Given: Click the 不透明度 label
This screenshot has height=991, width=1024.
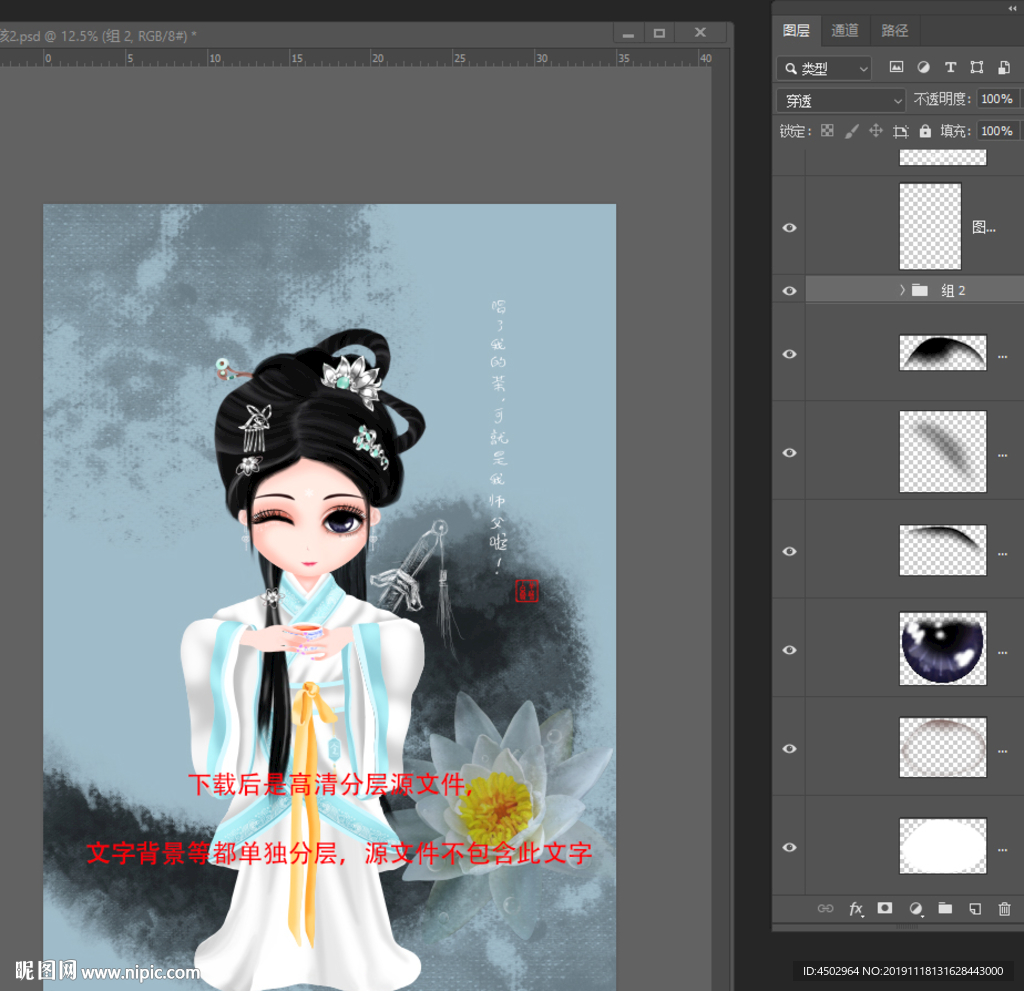Looking at the screenshot, I should pos(942,99).
